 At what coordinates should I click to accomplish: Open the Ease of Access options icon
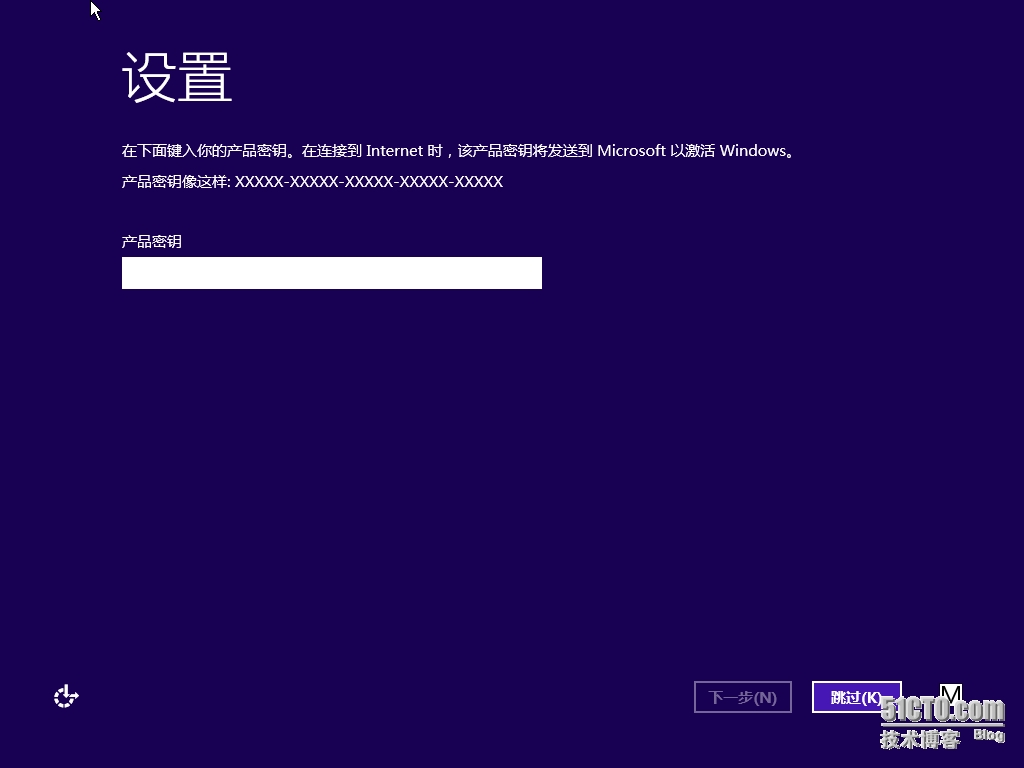click(66, 697)
